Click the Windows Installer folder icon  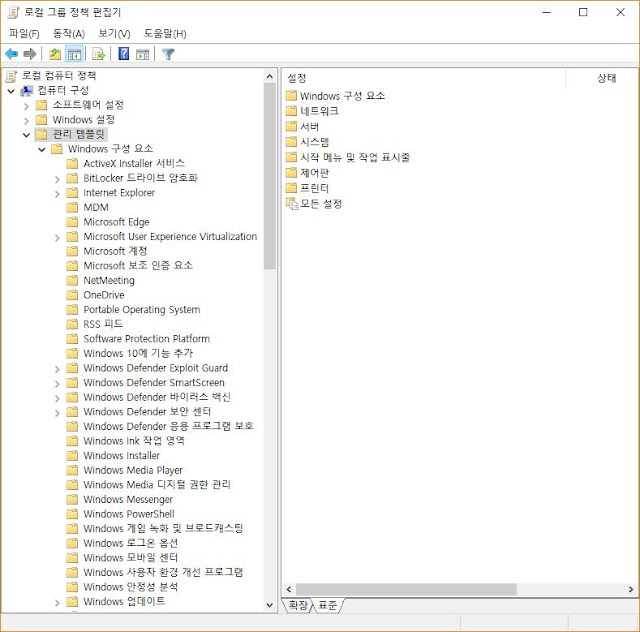click(72, 455)
